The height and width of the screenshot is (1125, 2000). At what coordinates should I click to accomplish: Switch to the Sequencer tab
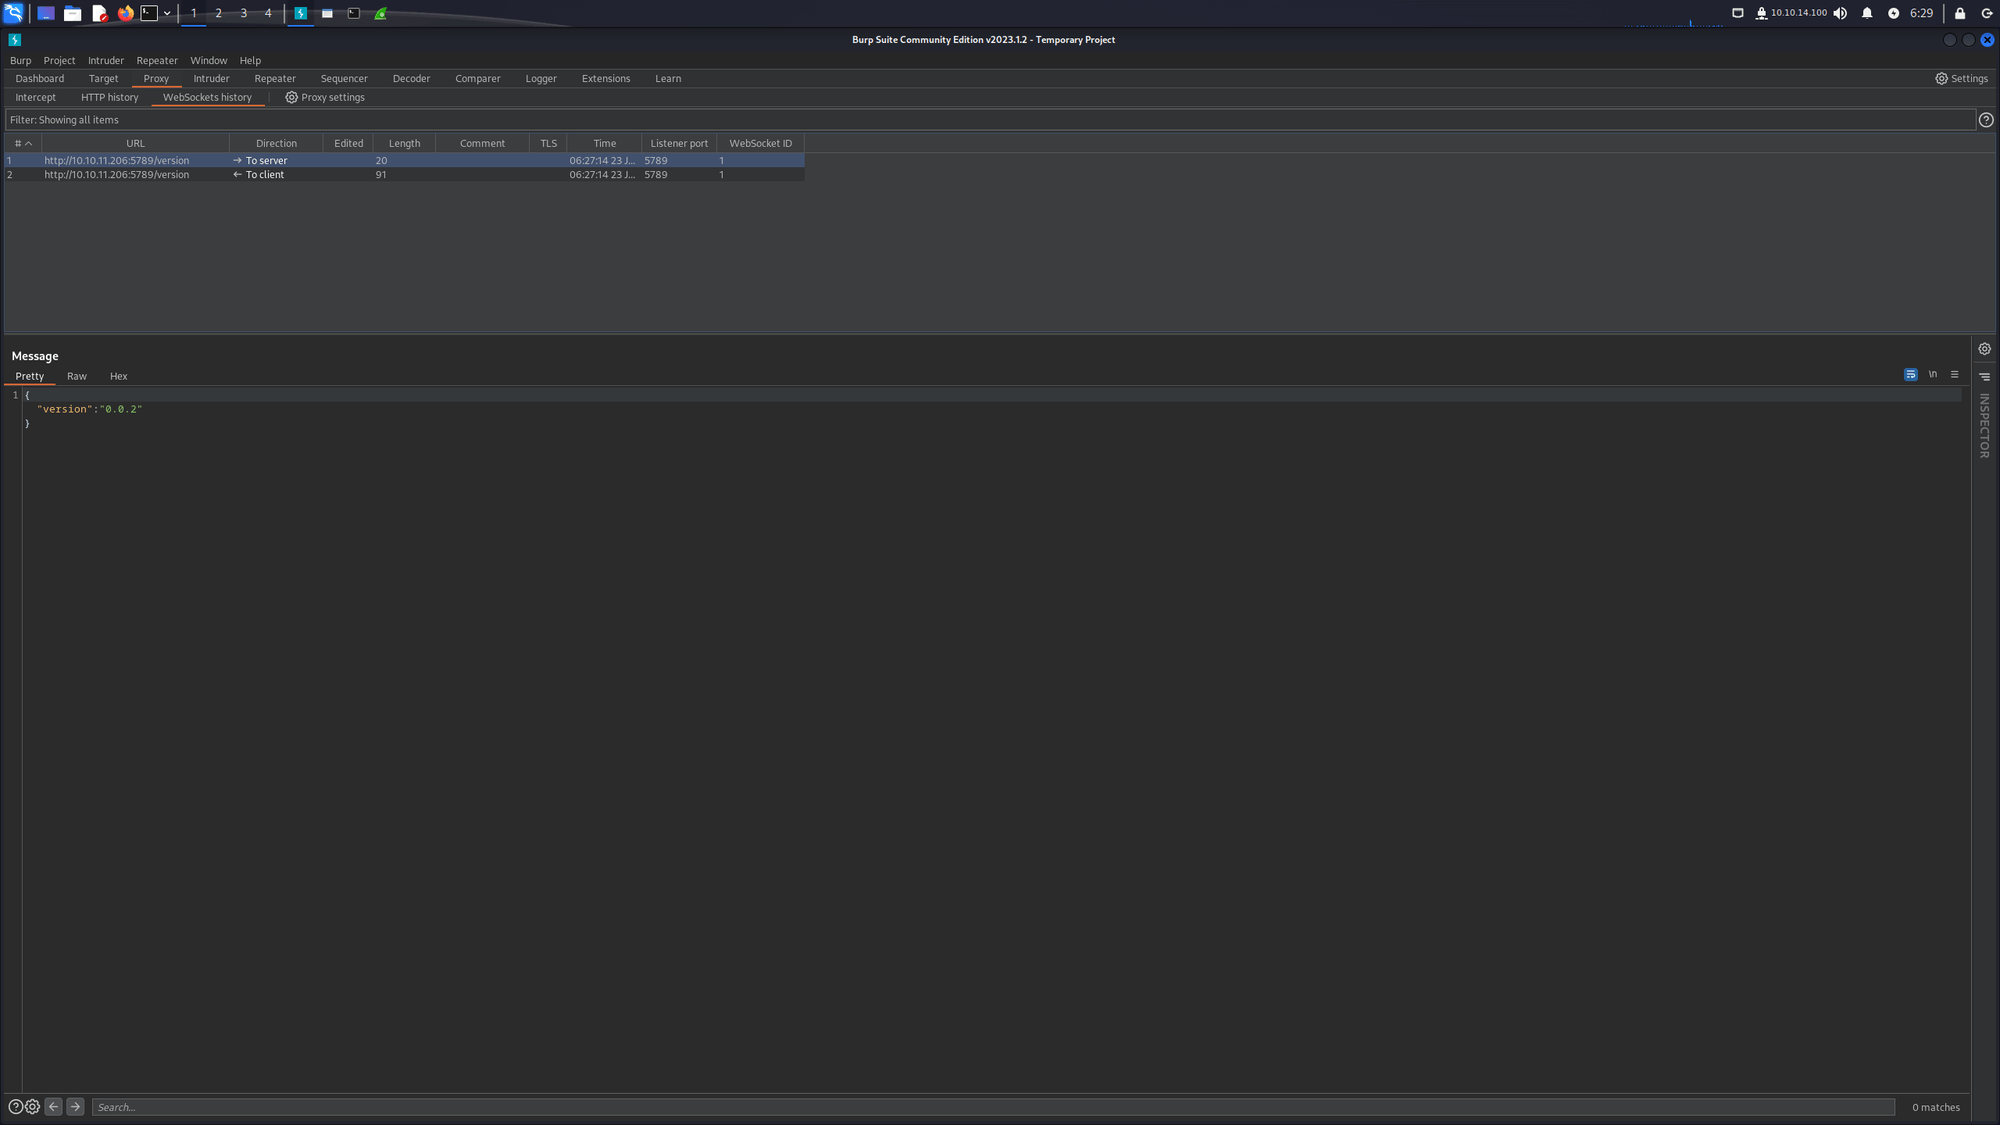click(x=344, y=78)
